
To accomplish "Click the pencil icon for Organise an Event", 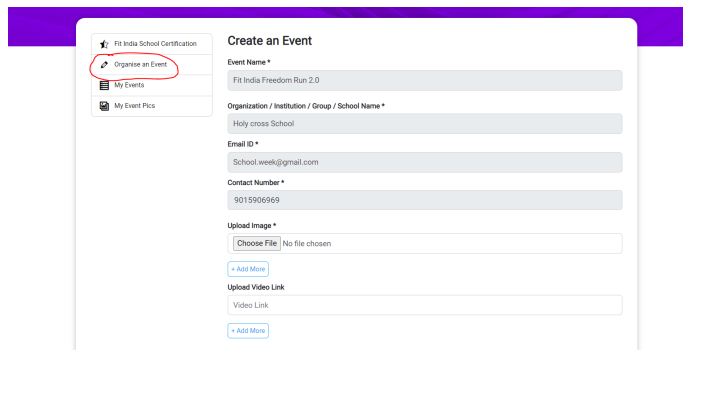I will click(x=104, y=65).
